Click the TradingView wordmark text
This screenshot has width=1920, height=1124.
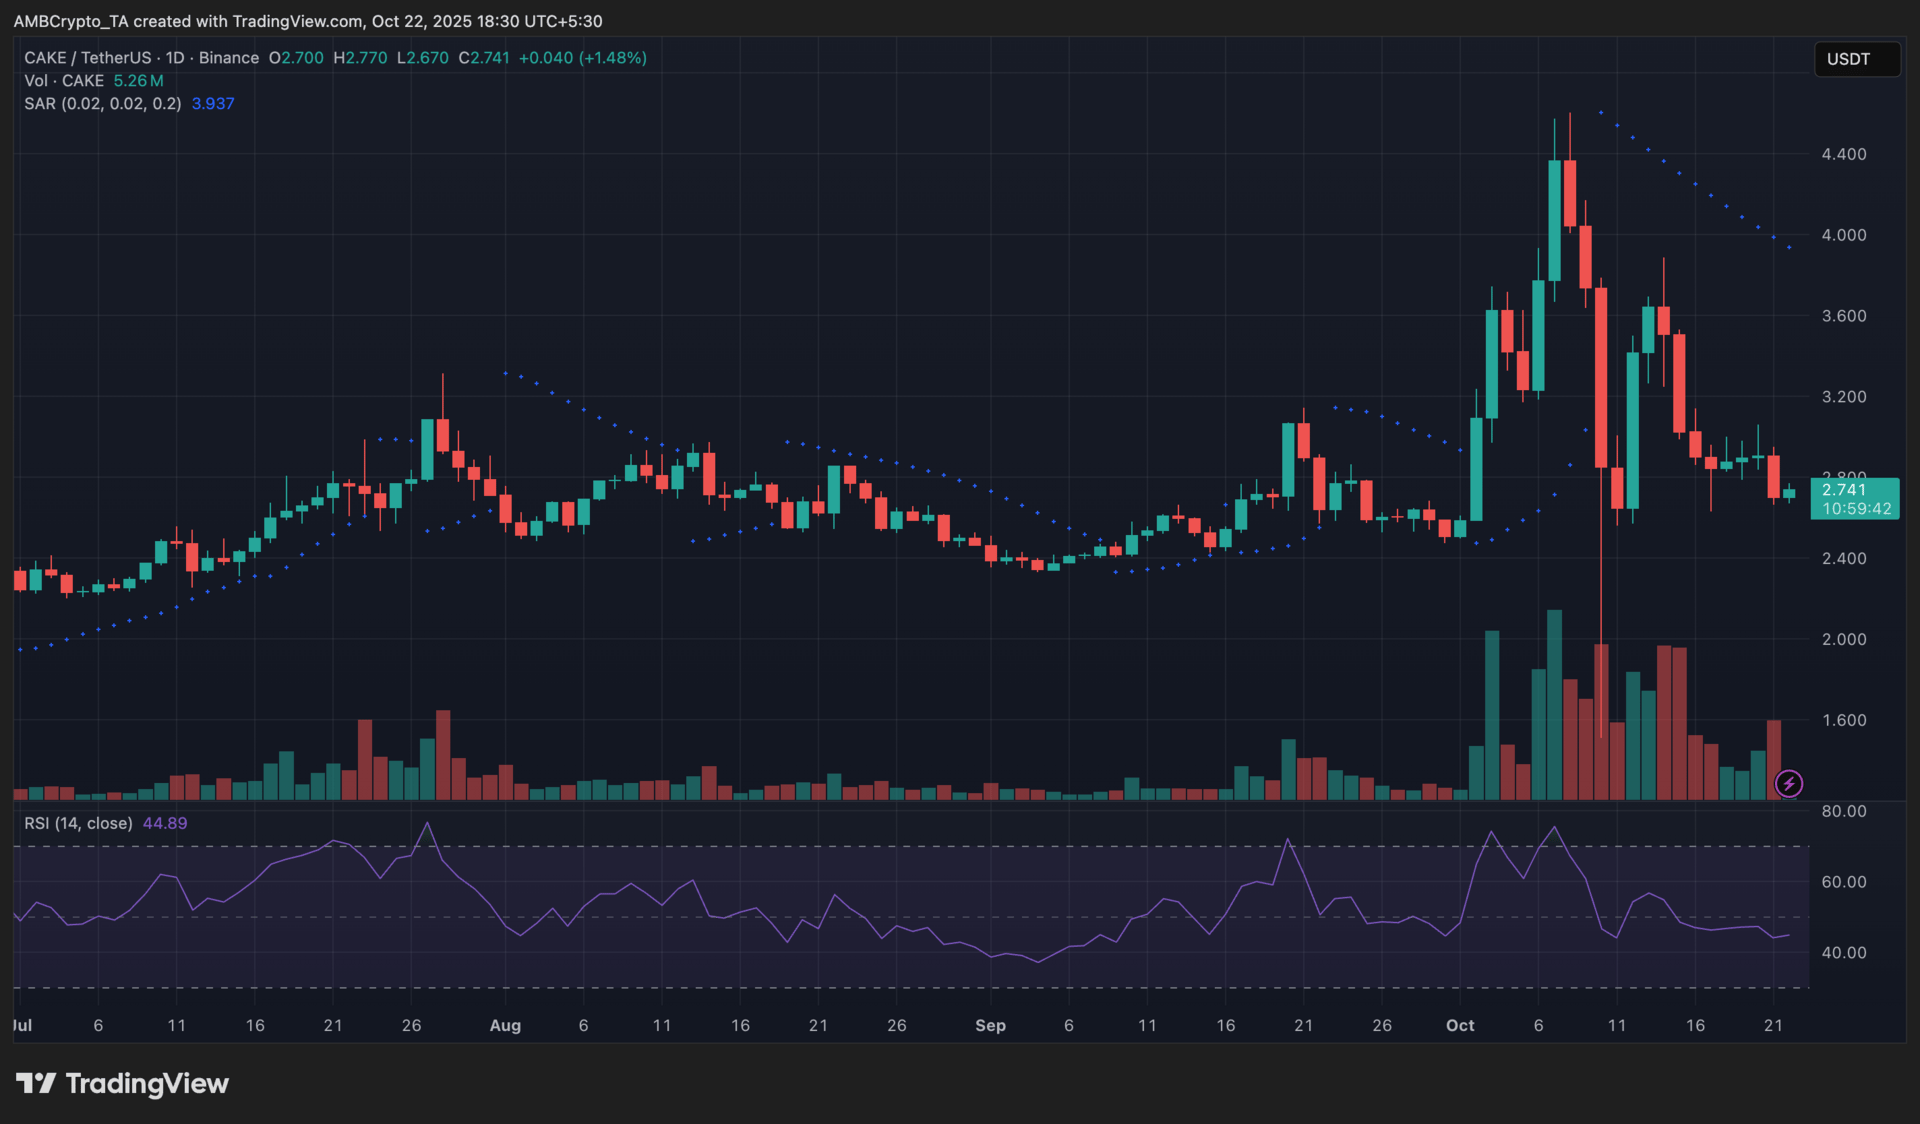click(x=147, y=1083)
